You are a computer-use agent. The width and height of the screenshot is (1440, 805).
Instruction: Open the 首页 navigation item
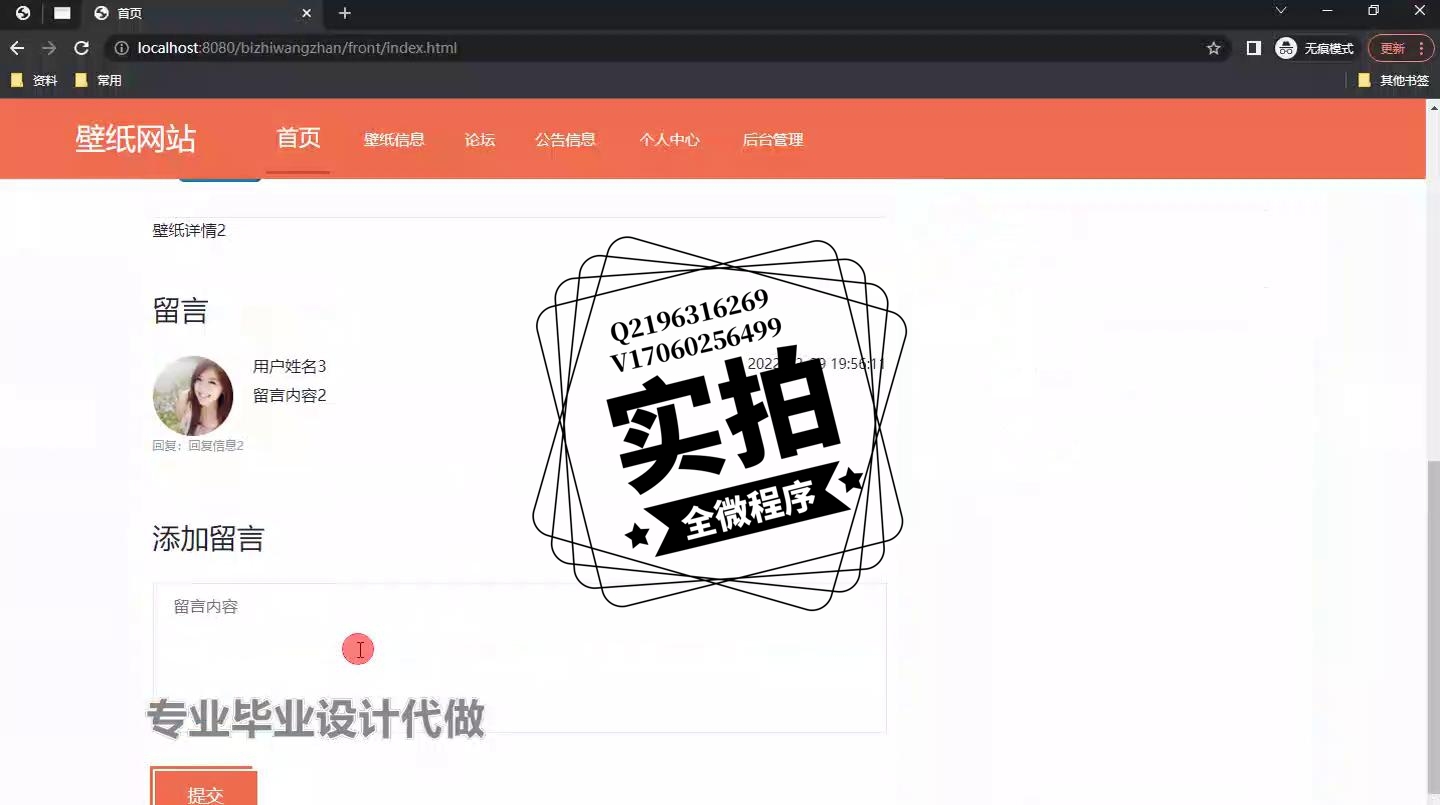(x=298, y=138)
